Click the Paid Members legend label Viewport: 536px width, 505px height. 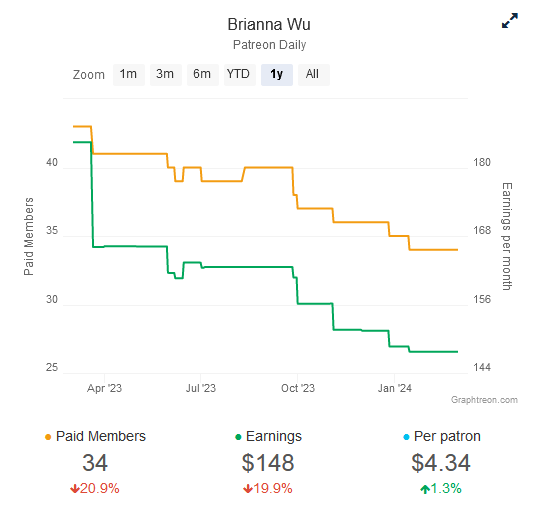tap(101, 437)
